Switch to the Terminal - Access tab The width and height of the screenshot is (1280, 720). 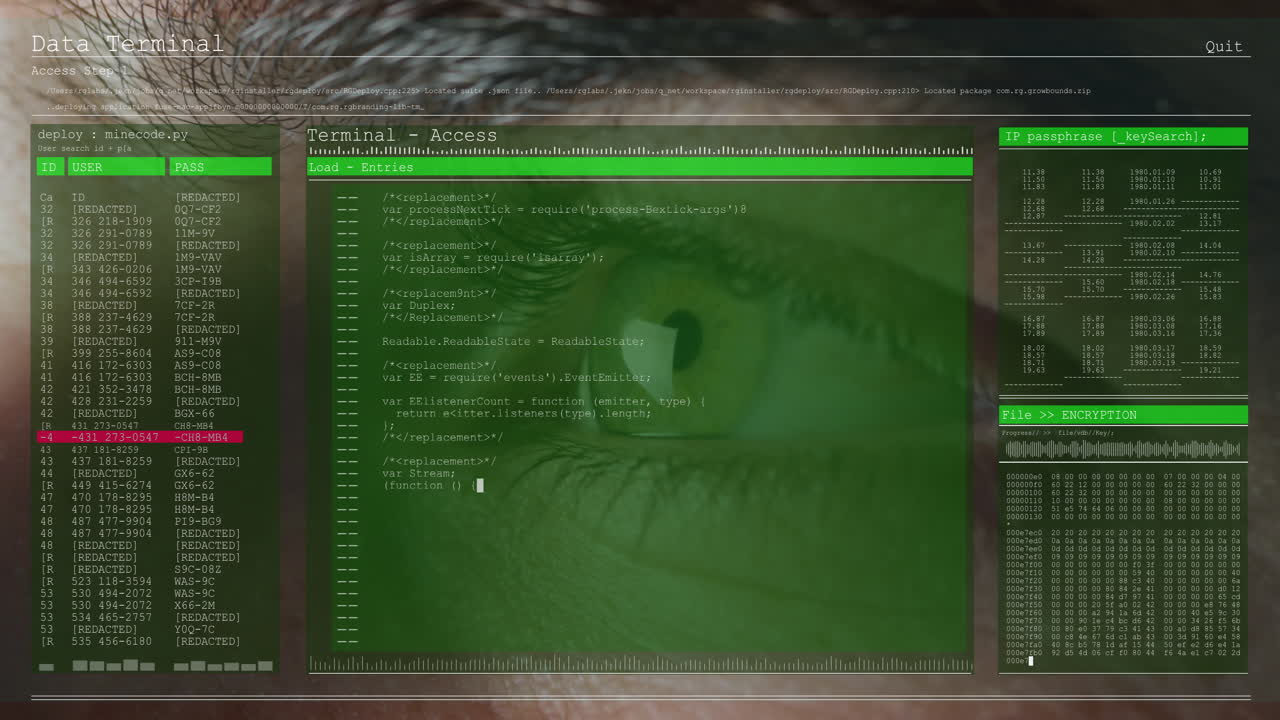[x=402, y=135]
